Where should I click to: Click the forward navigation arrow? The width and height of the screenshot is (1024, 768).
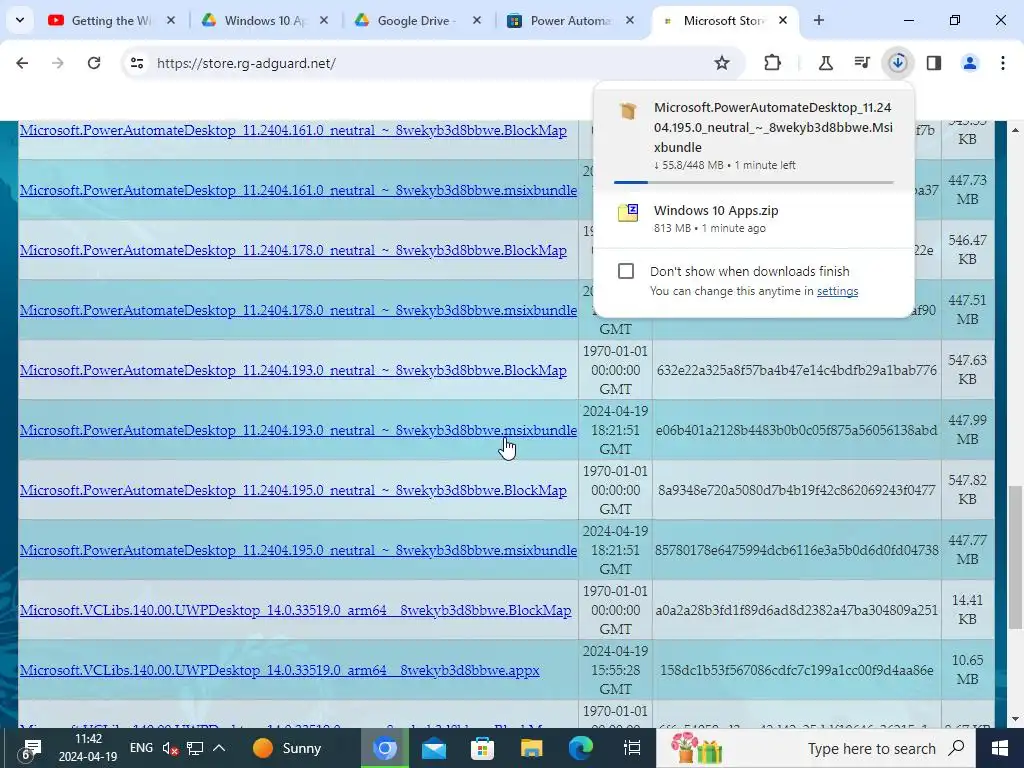pyautogui.click(x=57, y=63)
